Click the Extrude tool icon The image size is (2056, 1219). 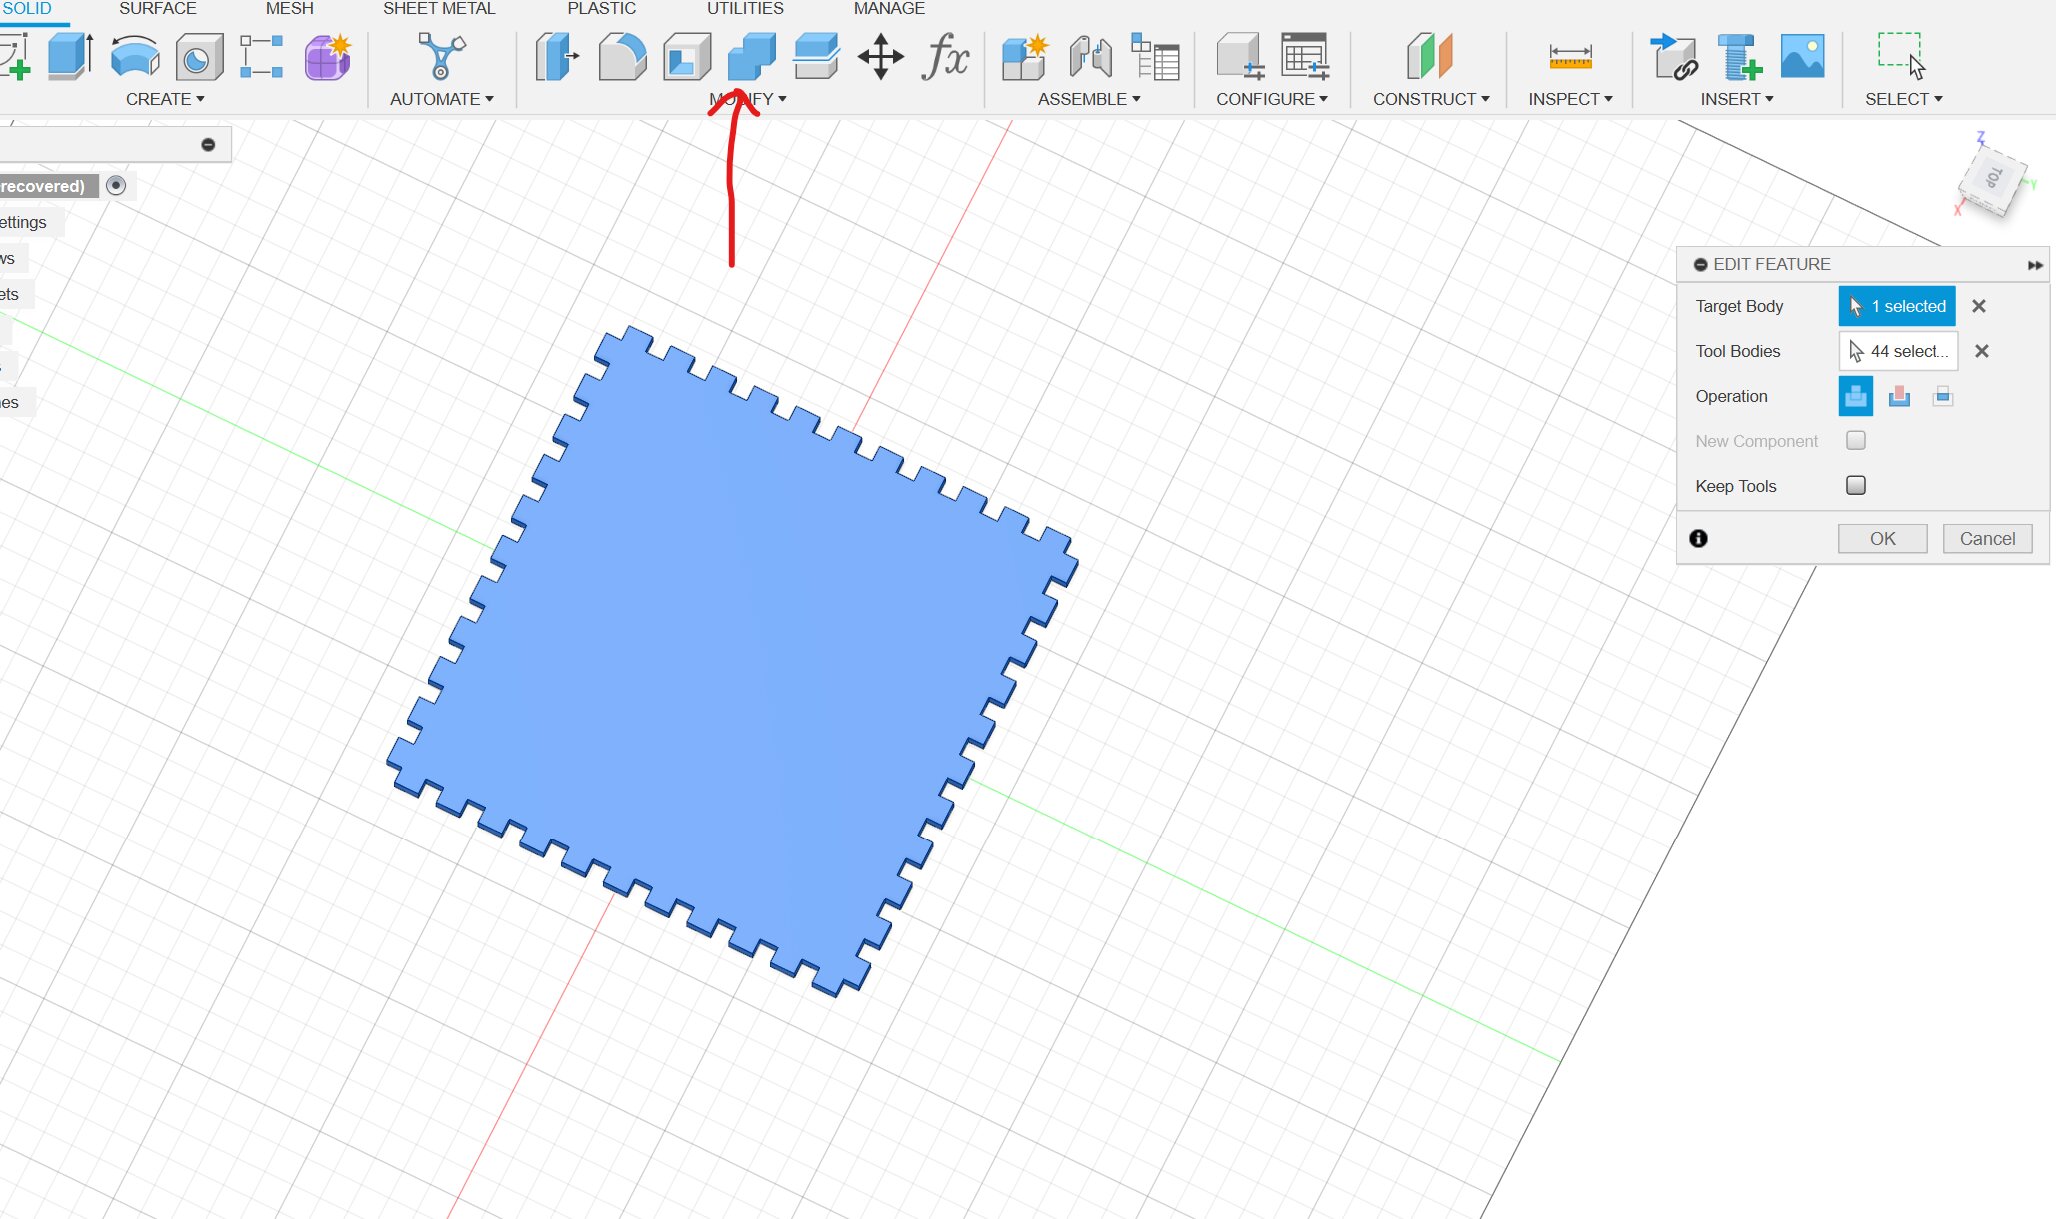[x=71, y=56]
